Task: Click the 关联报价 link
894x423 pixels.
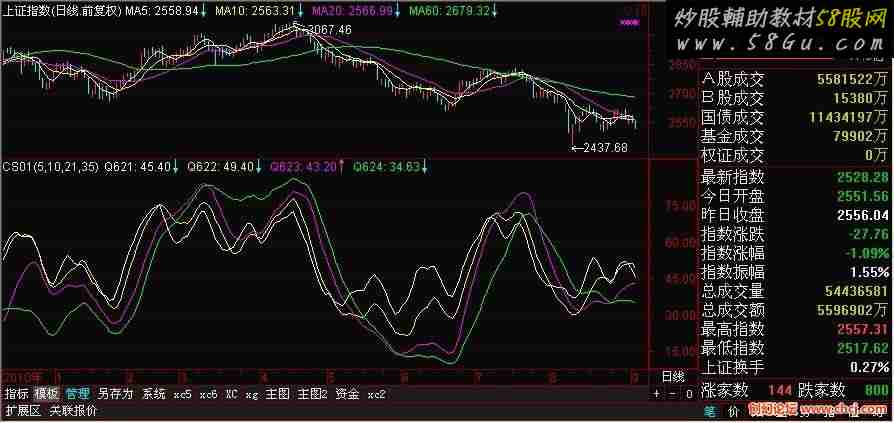Action: pyautogui.click(x=73, y=410)
